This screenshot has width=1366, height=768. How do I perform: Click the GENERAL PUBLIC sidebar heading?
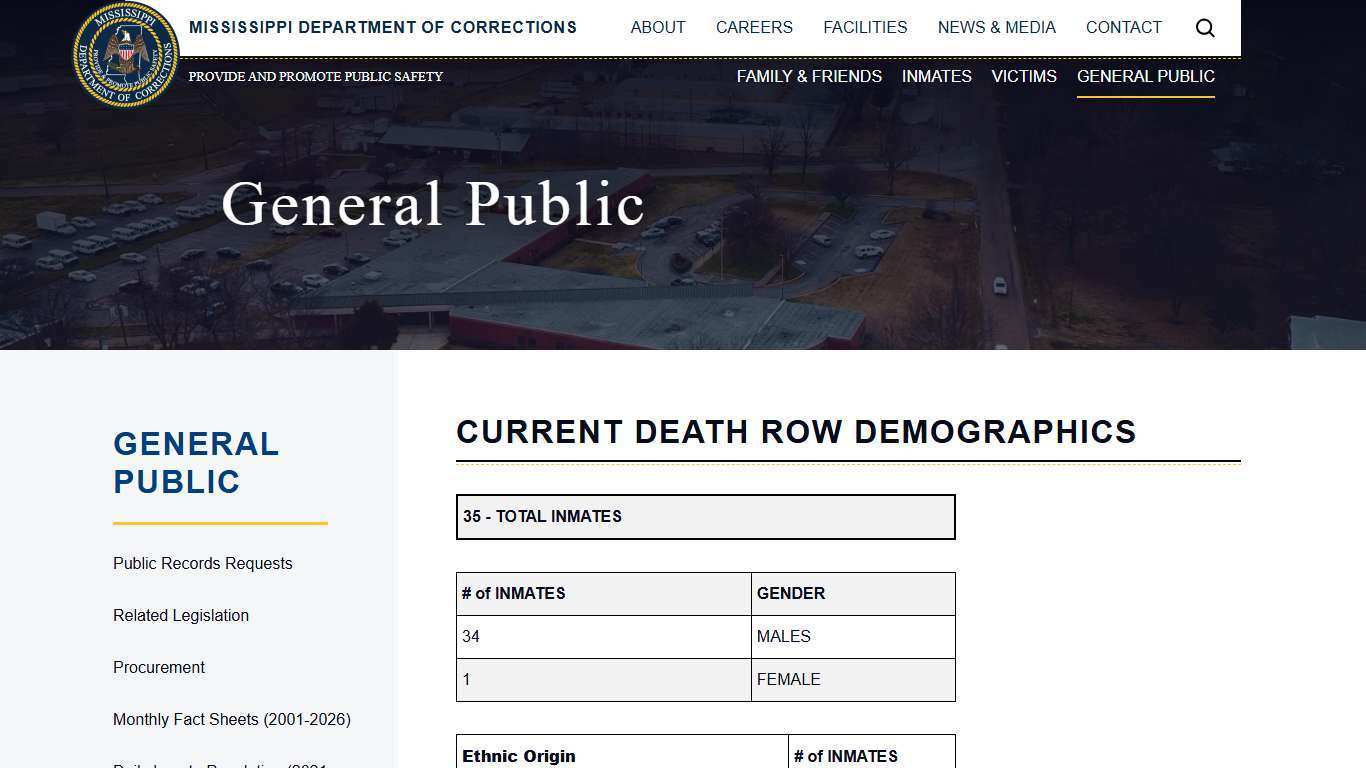196,462
